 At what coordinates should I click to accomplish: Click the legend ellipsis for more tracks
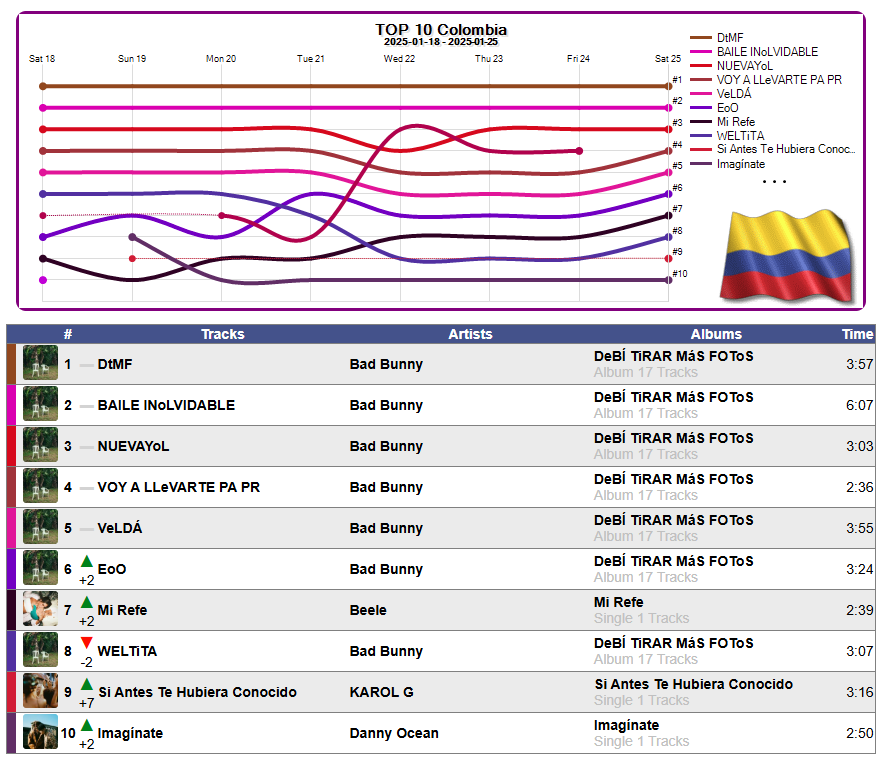click(x=774, y=182)
